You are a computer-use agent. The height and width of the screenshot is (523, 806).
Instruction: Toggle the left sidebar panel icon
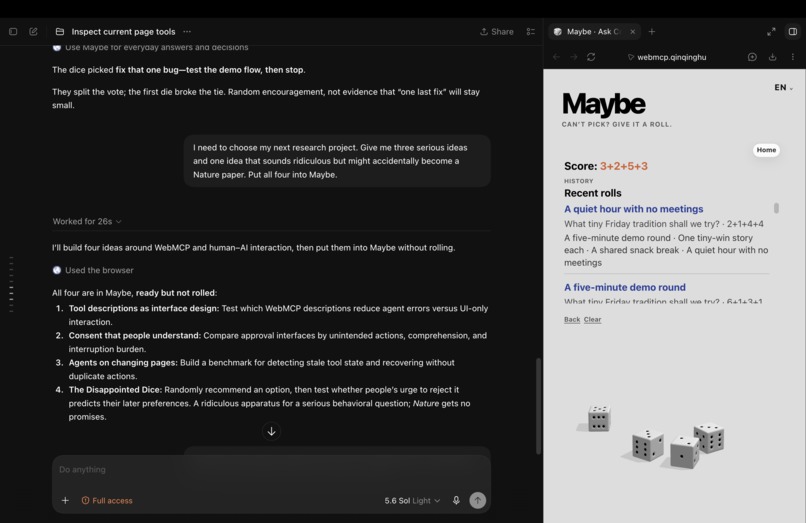(13, 31)
